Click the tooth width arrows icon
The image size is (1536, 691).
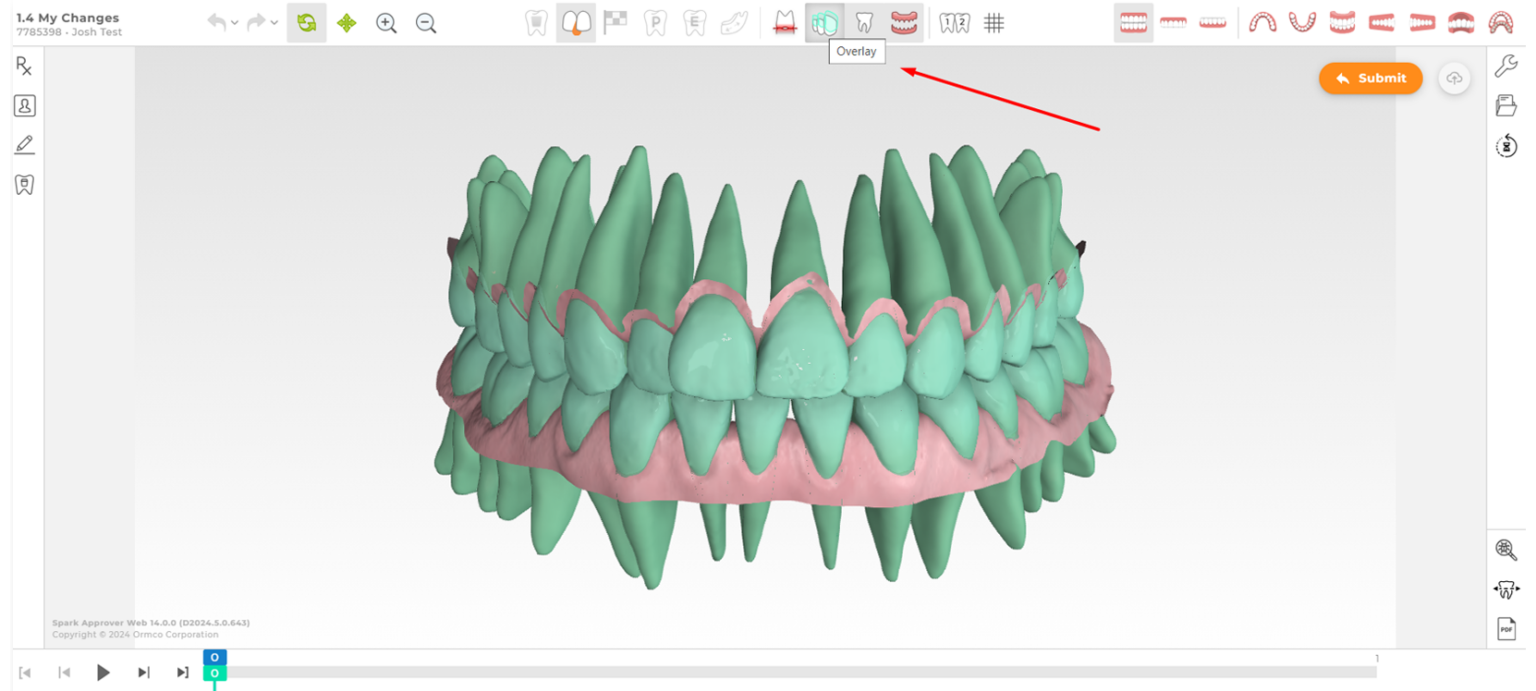coord(1506,589)
